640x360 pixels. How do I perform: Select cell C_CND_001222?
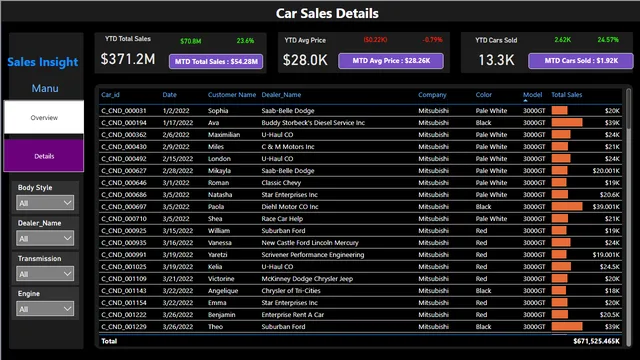pos(124,315)
